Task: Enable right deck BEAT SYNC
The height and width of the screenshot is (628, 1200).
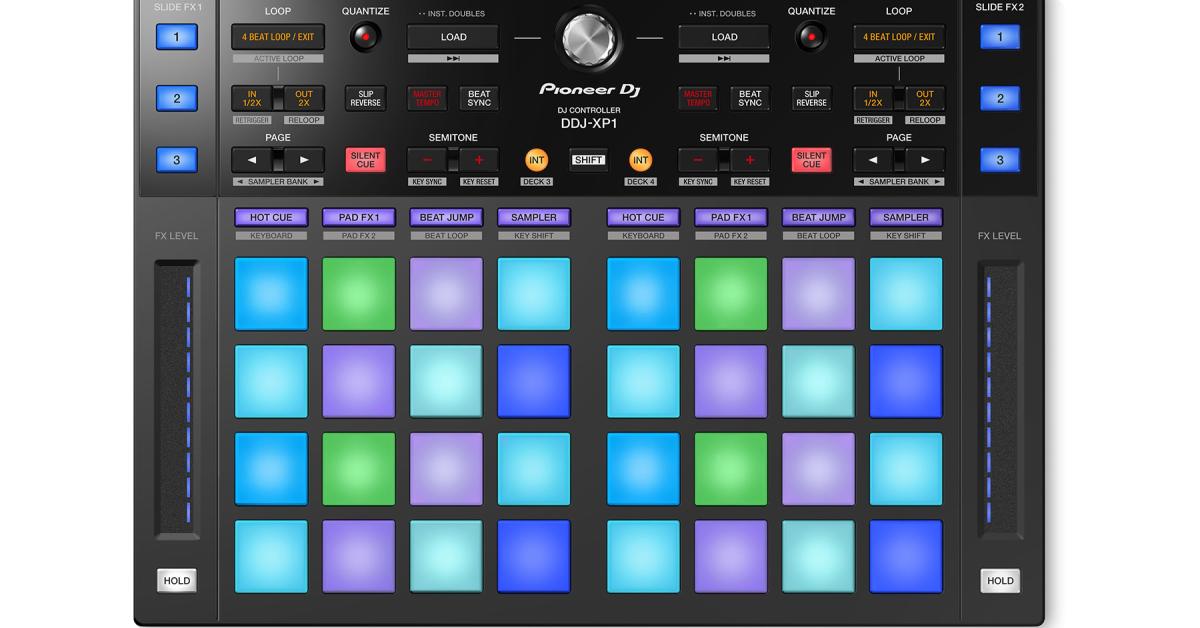Action: [750, 98]
